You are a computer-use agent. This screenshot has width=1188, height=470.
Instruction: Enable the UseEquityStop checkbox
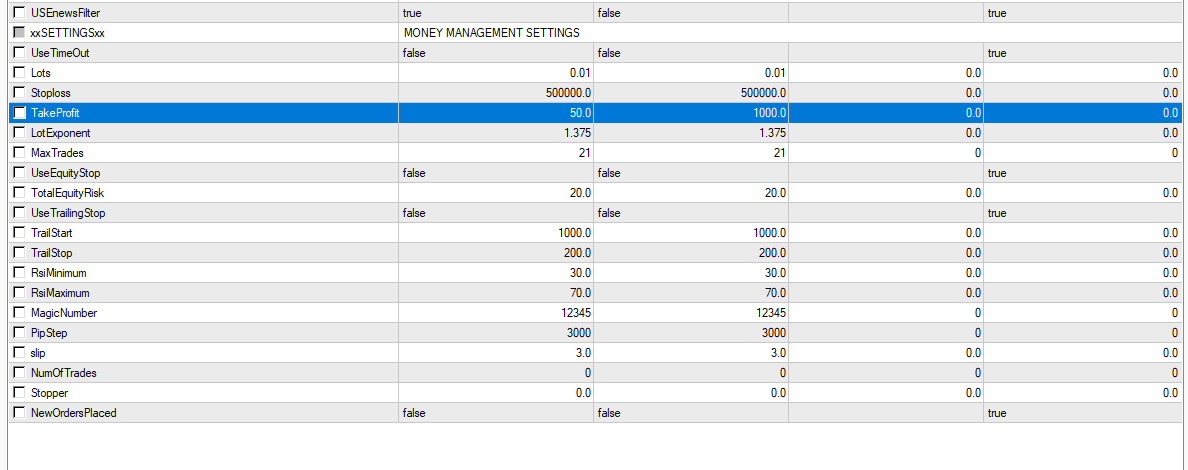click(20, 173)
